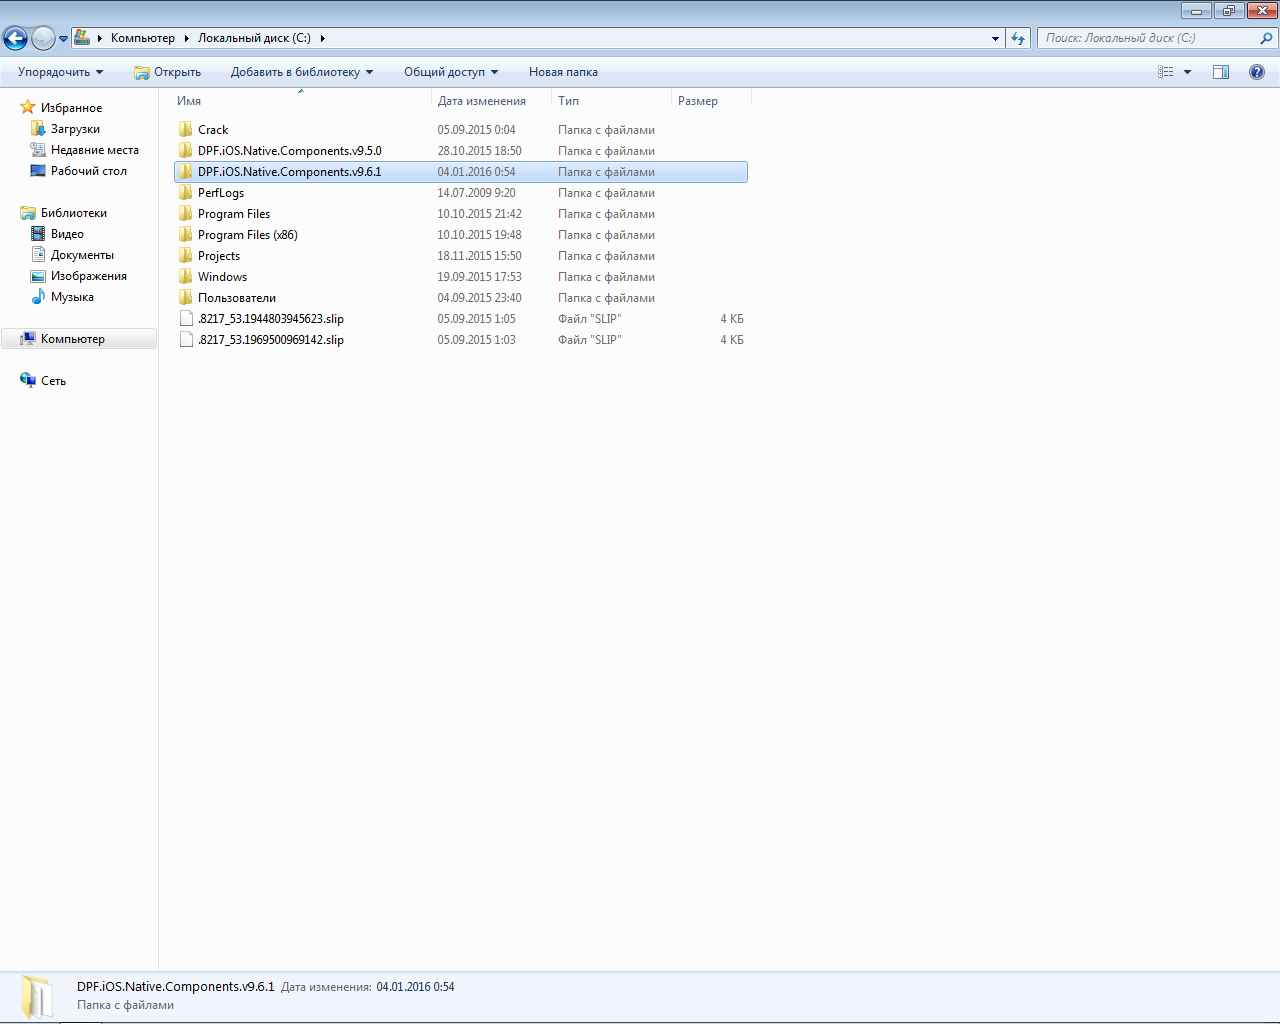Sort by Дата изменения column header
Viewport: 1280px width, 1024px height.
tap(481, 101)
